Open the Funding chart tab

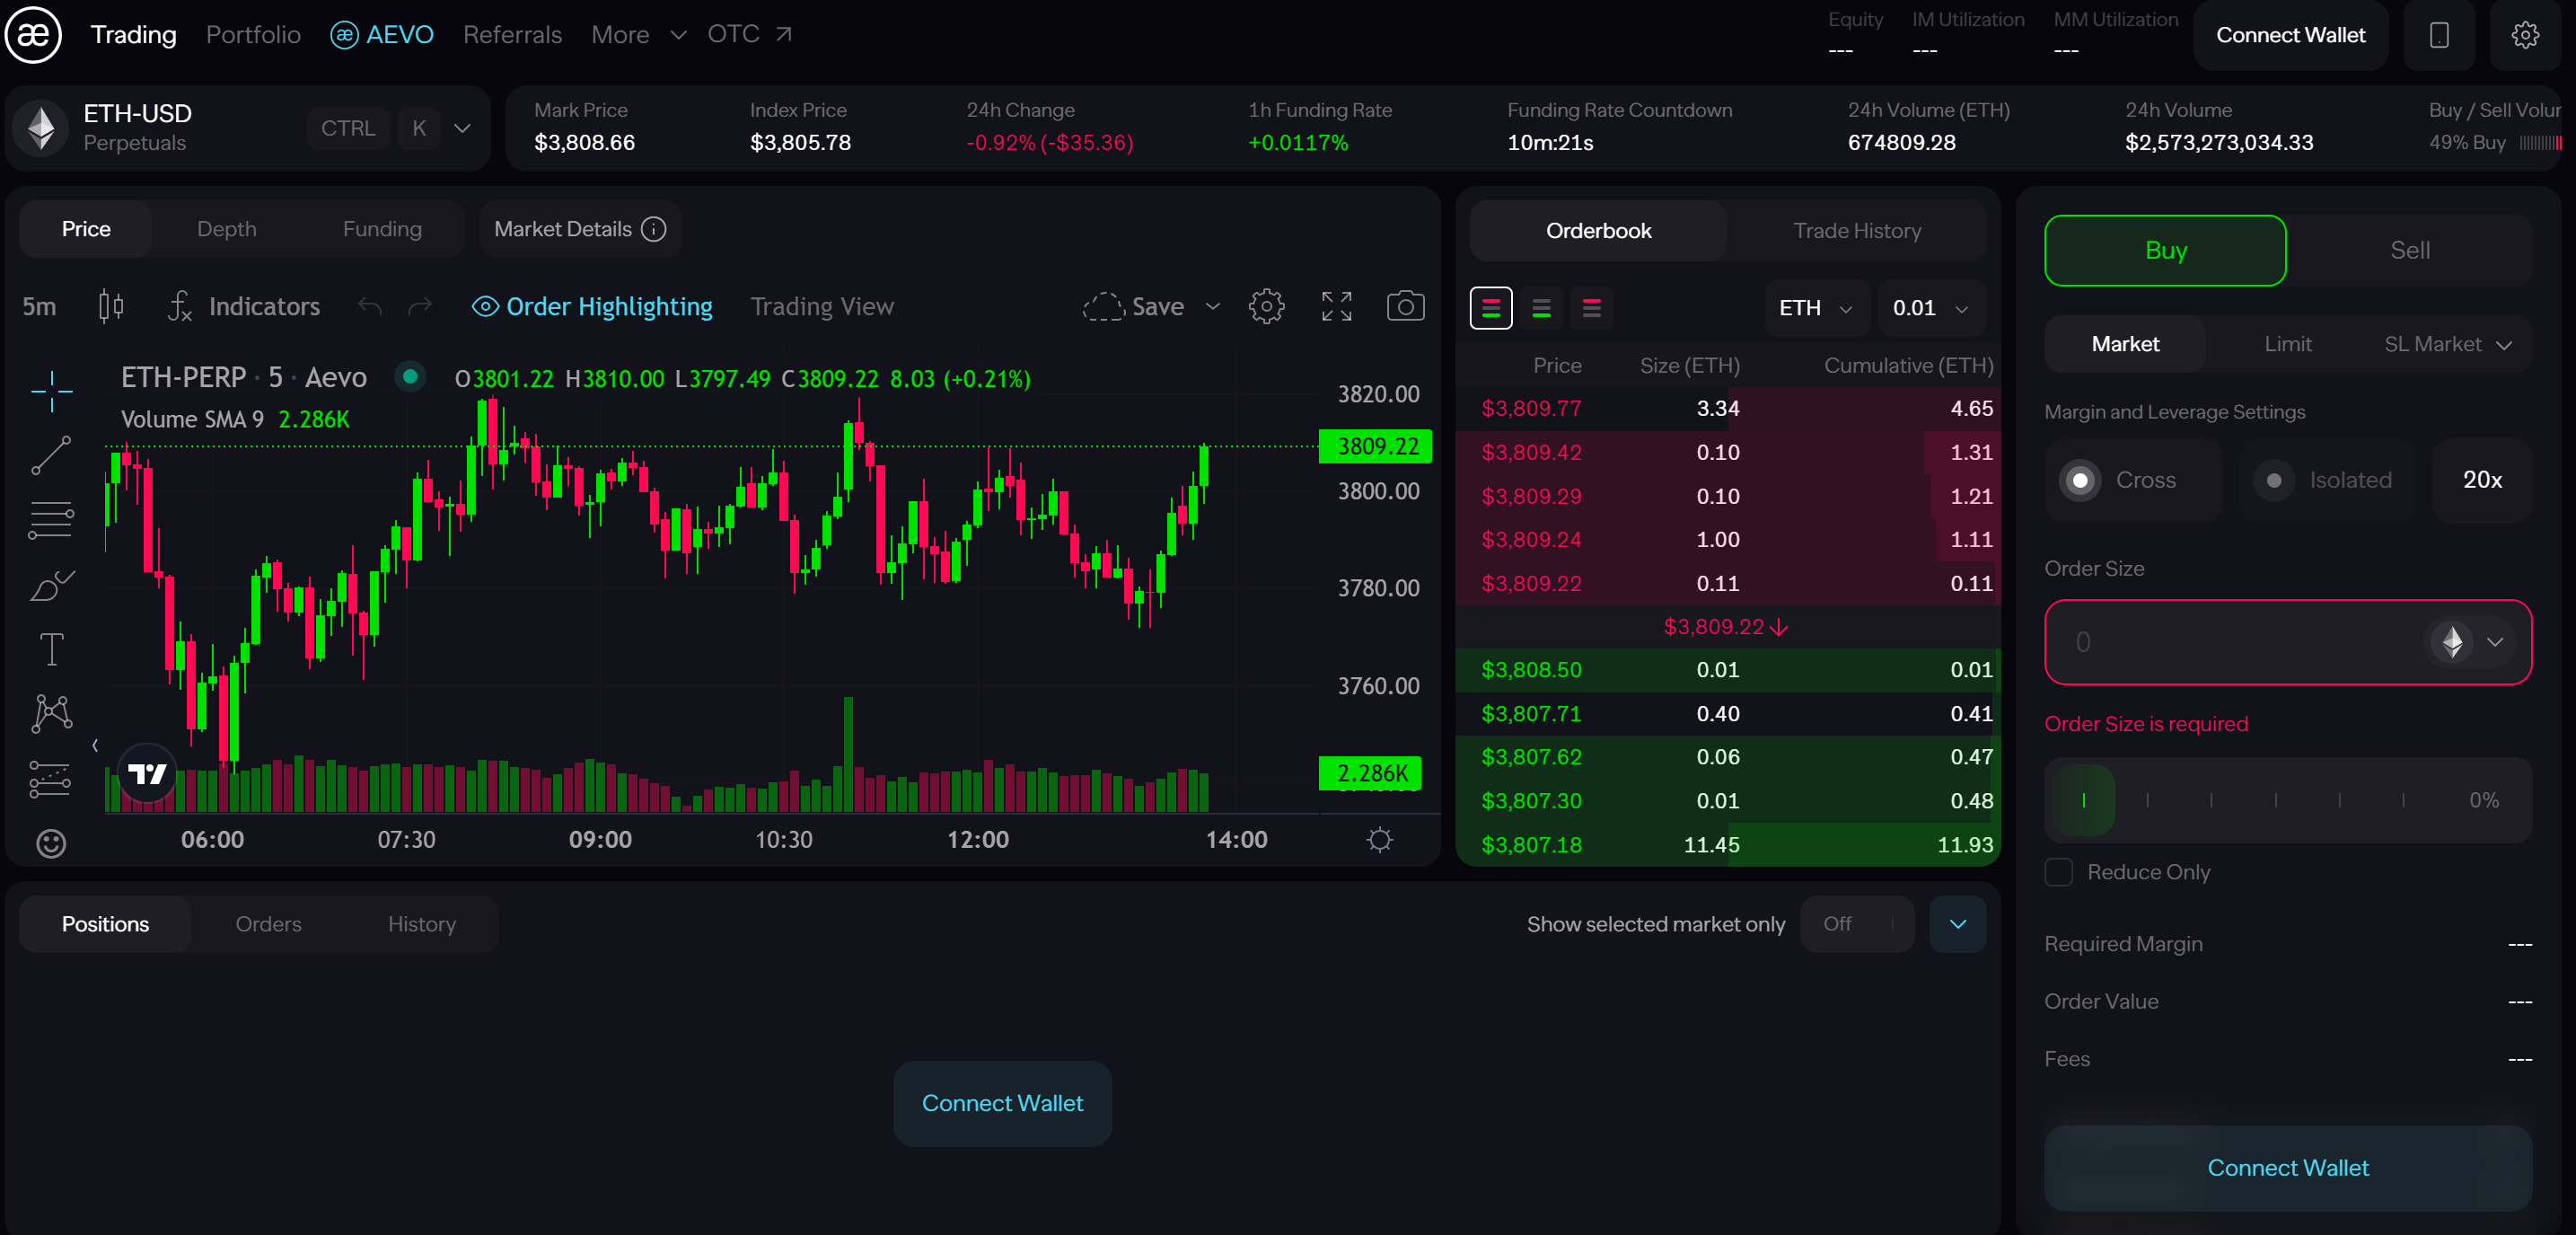click(382, 229)
